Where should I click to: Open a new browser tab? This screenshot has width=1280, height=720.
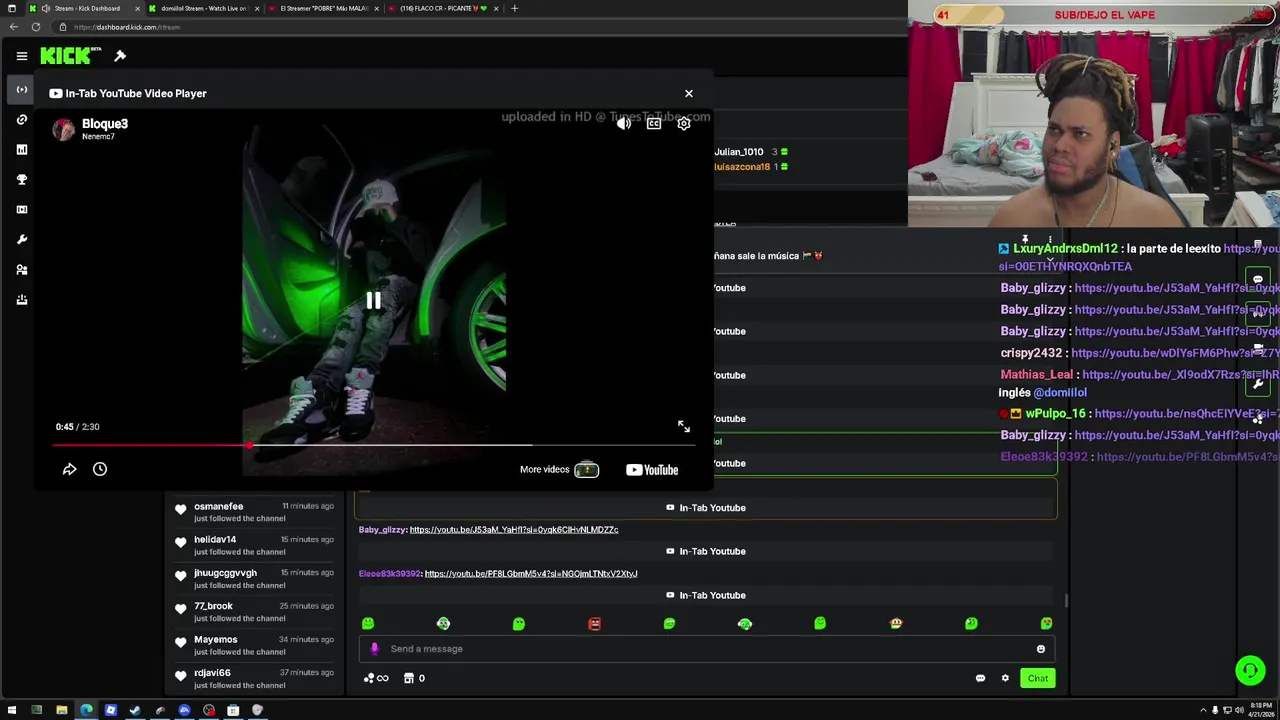514,8
